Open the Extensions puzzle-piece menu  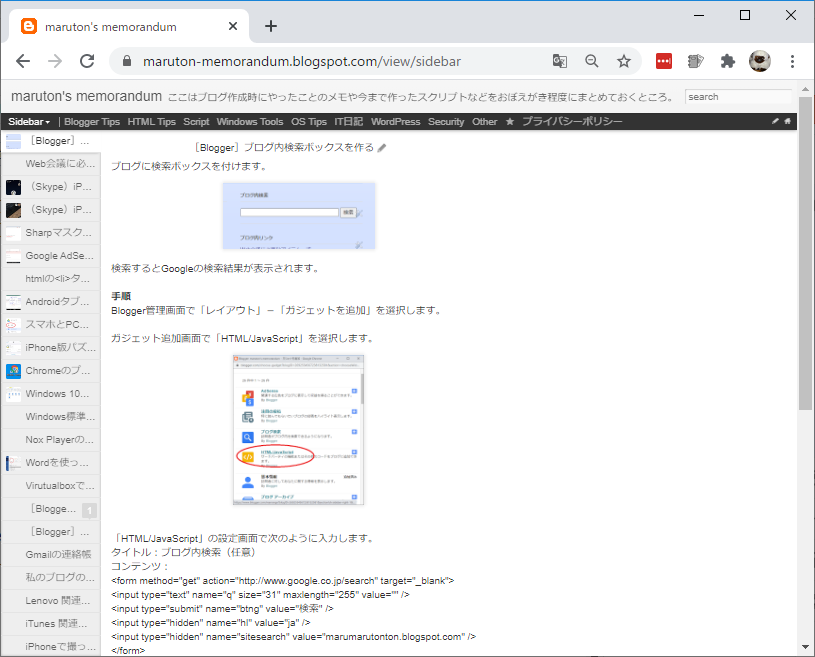[728, 61]
